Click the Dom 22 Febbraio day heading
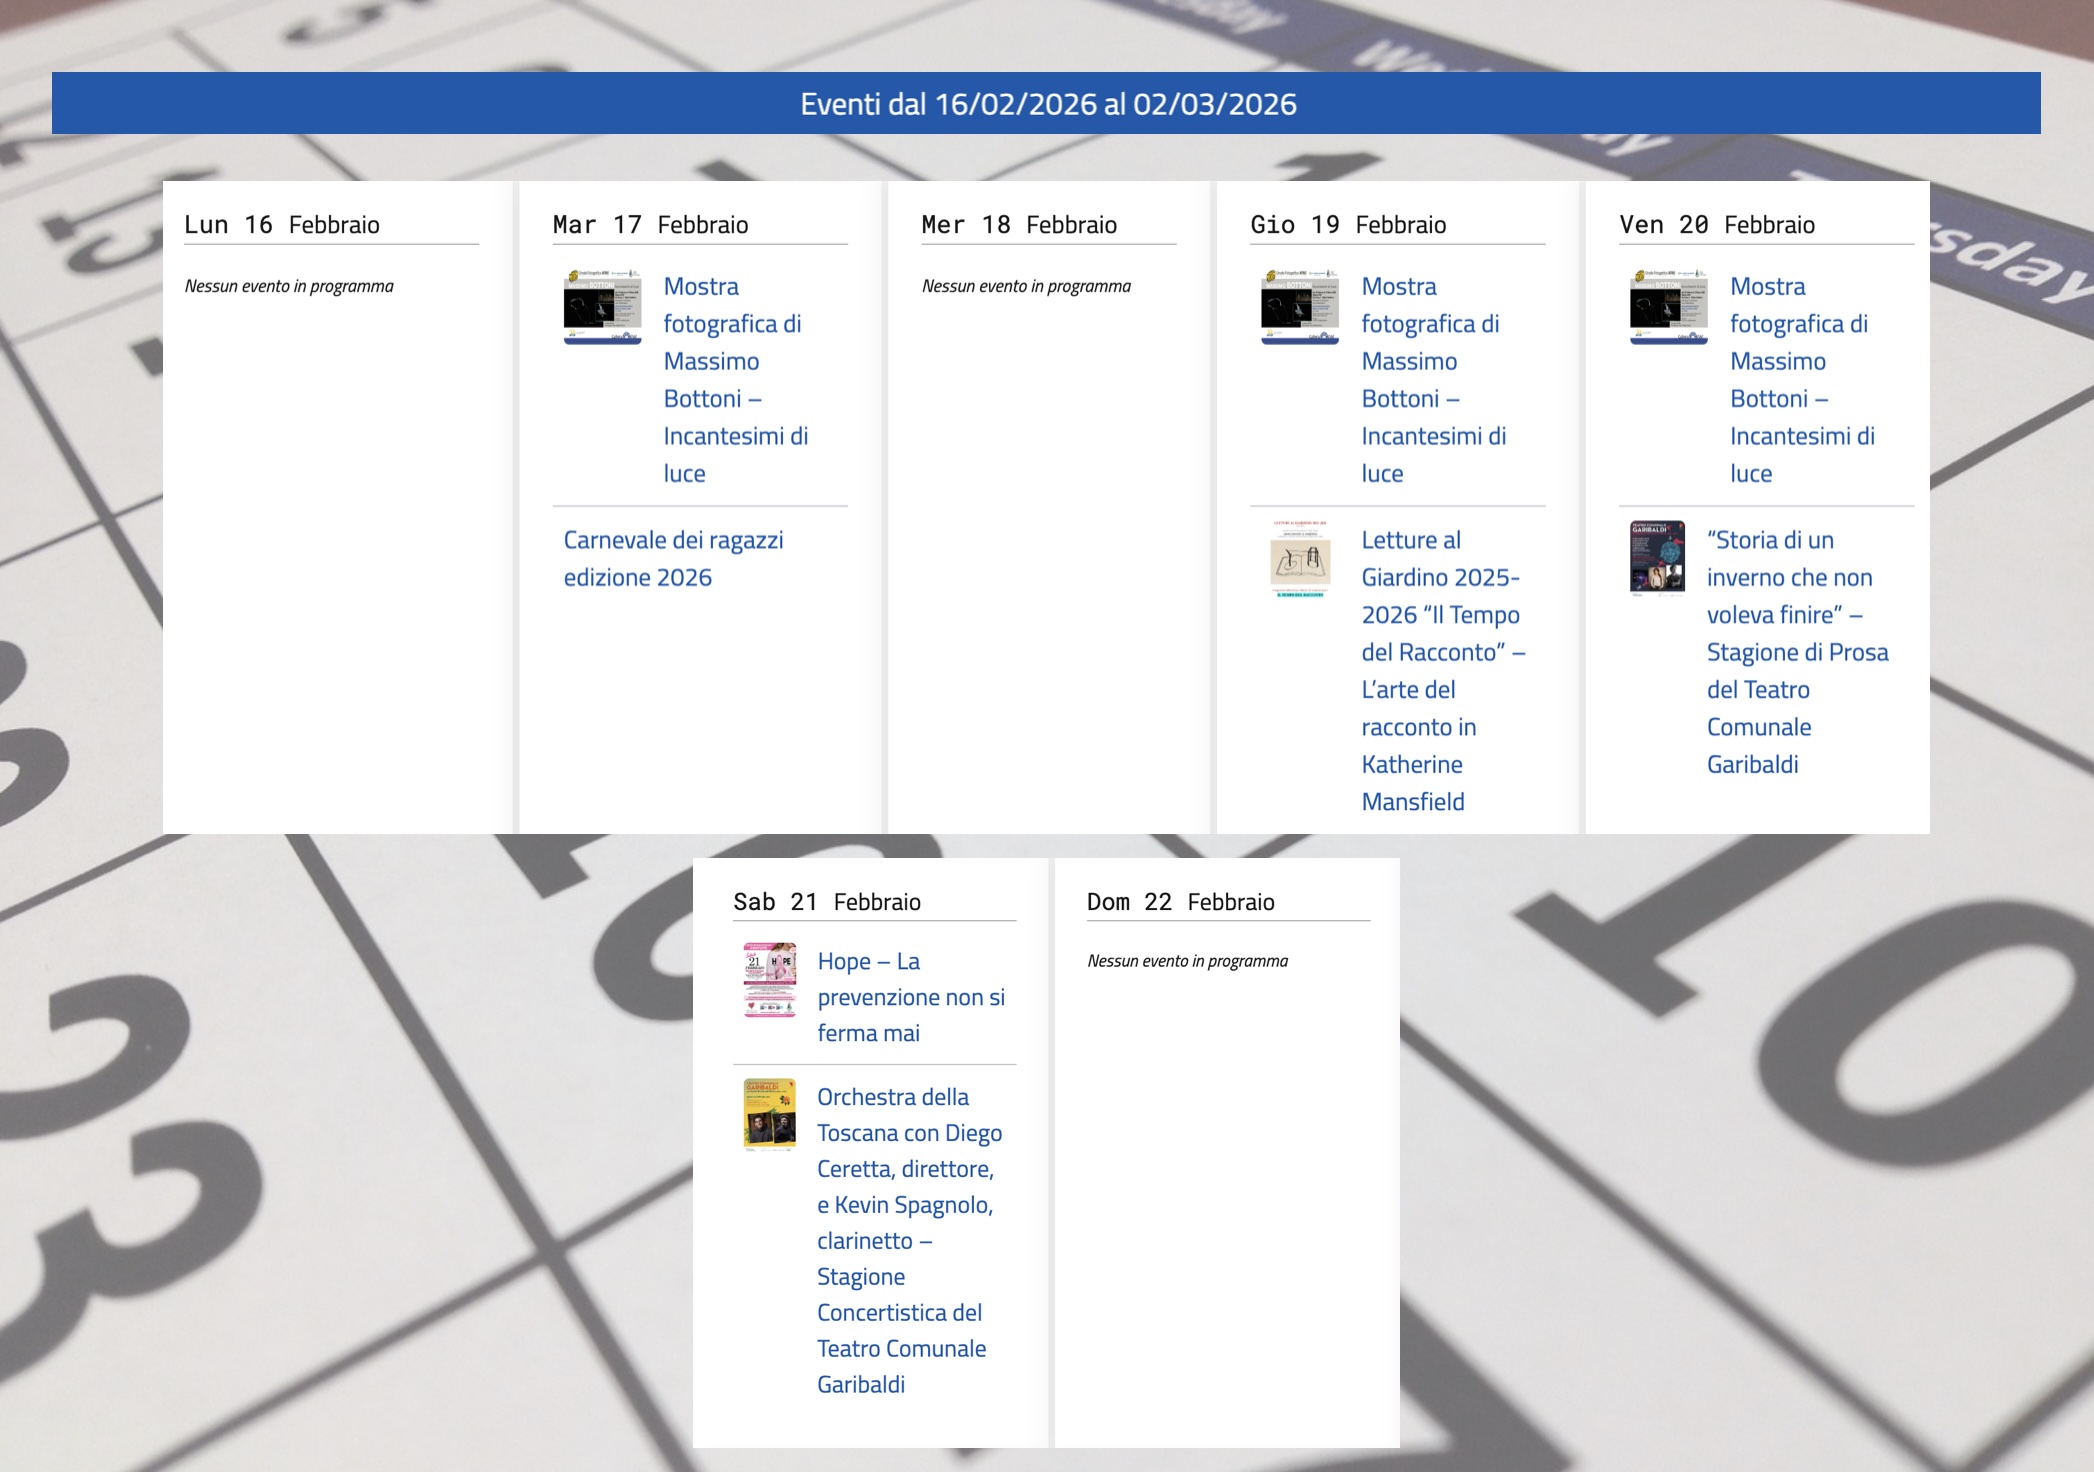 1180,902
